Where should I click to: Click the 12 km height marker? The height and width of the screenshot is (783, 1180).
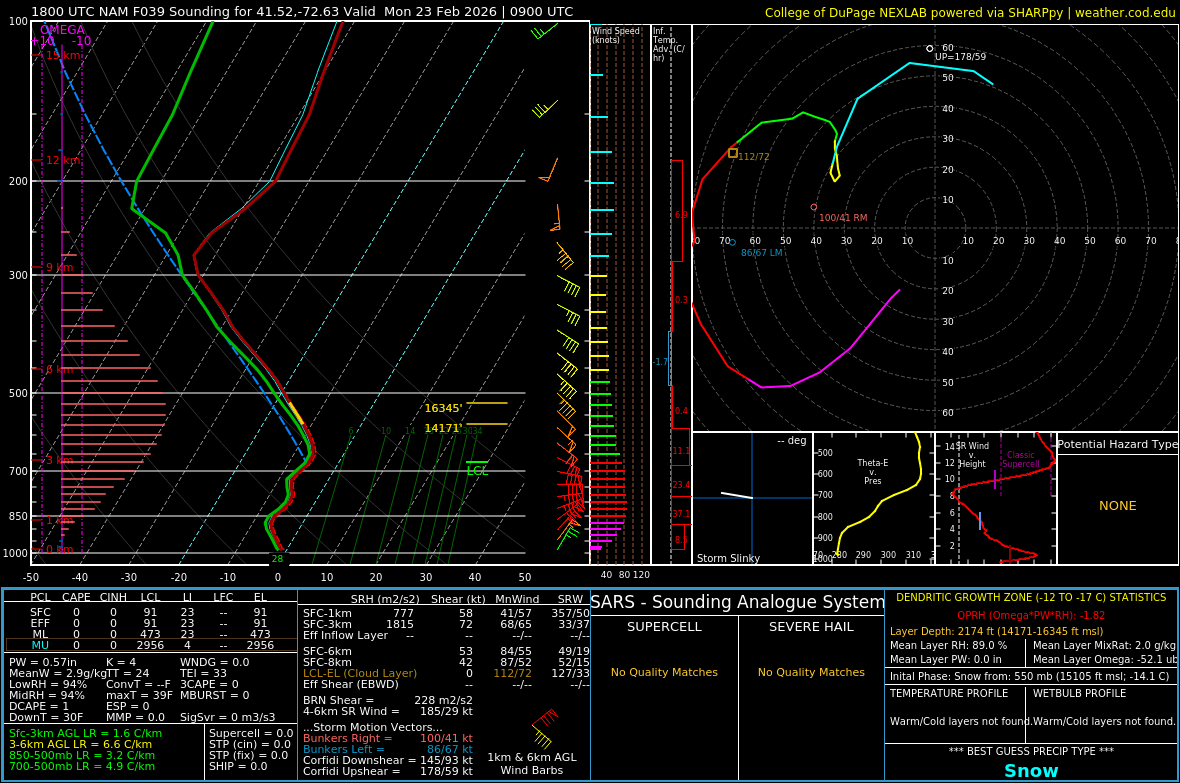[x=63, y=160]
